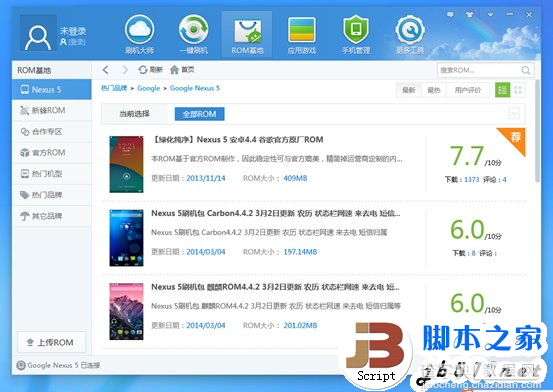Click the 7.7 rating score
The width and height of the screenshot is (553, 392).
(467, 156)
